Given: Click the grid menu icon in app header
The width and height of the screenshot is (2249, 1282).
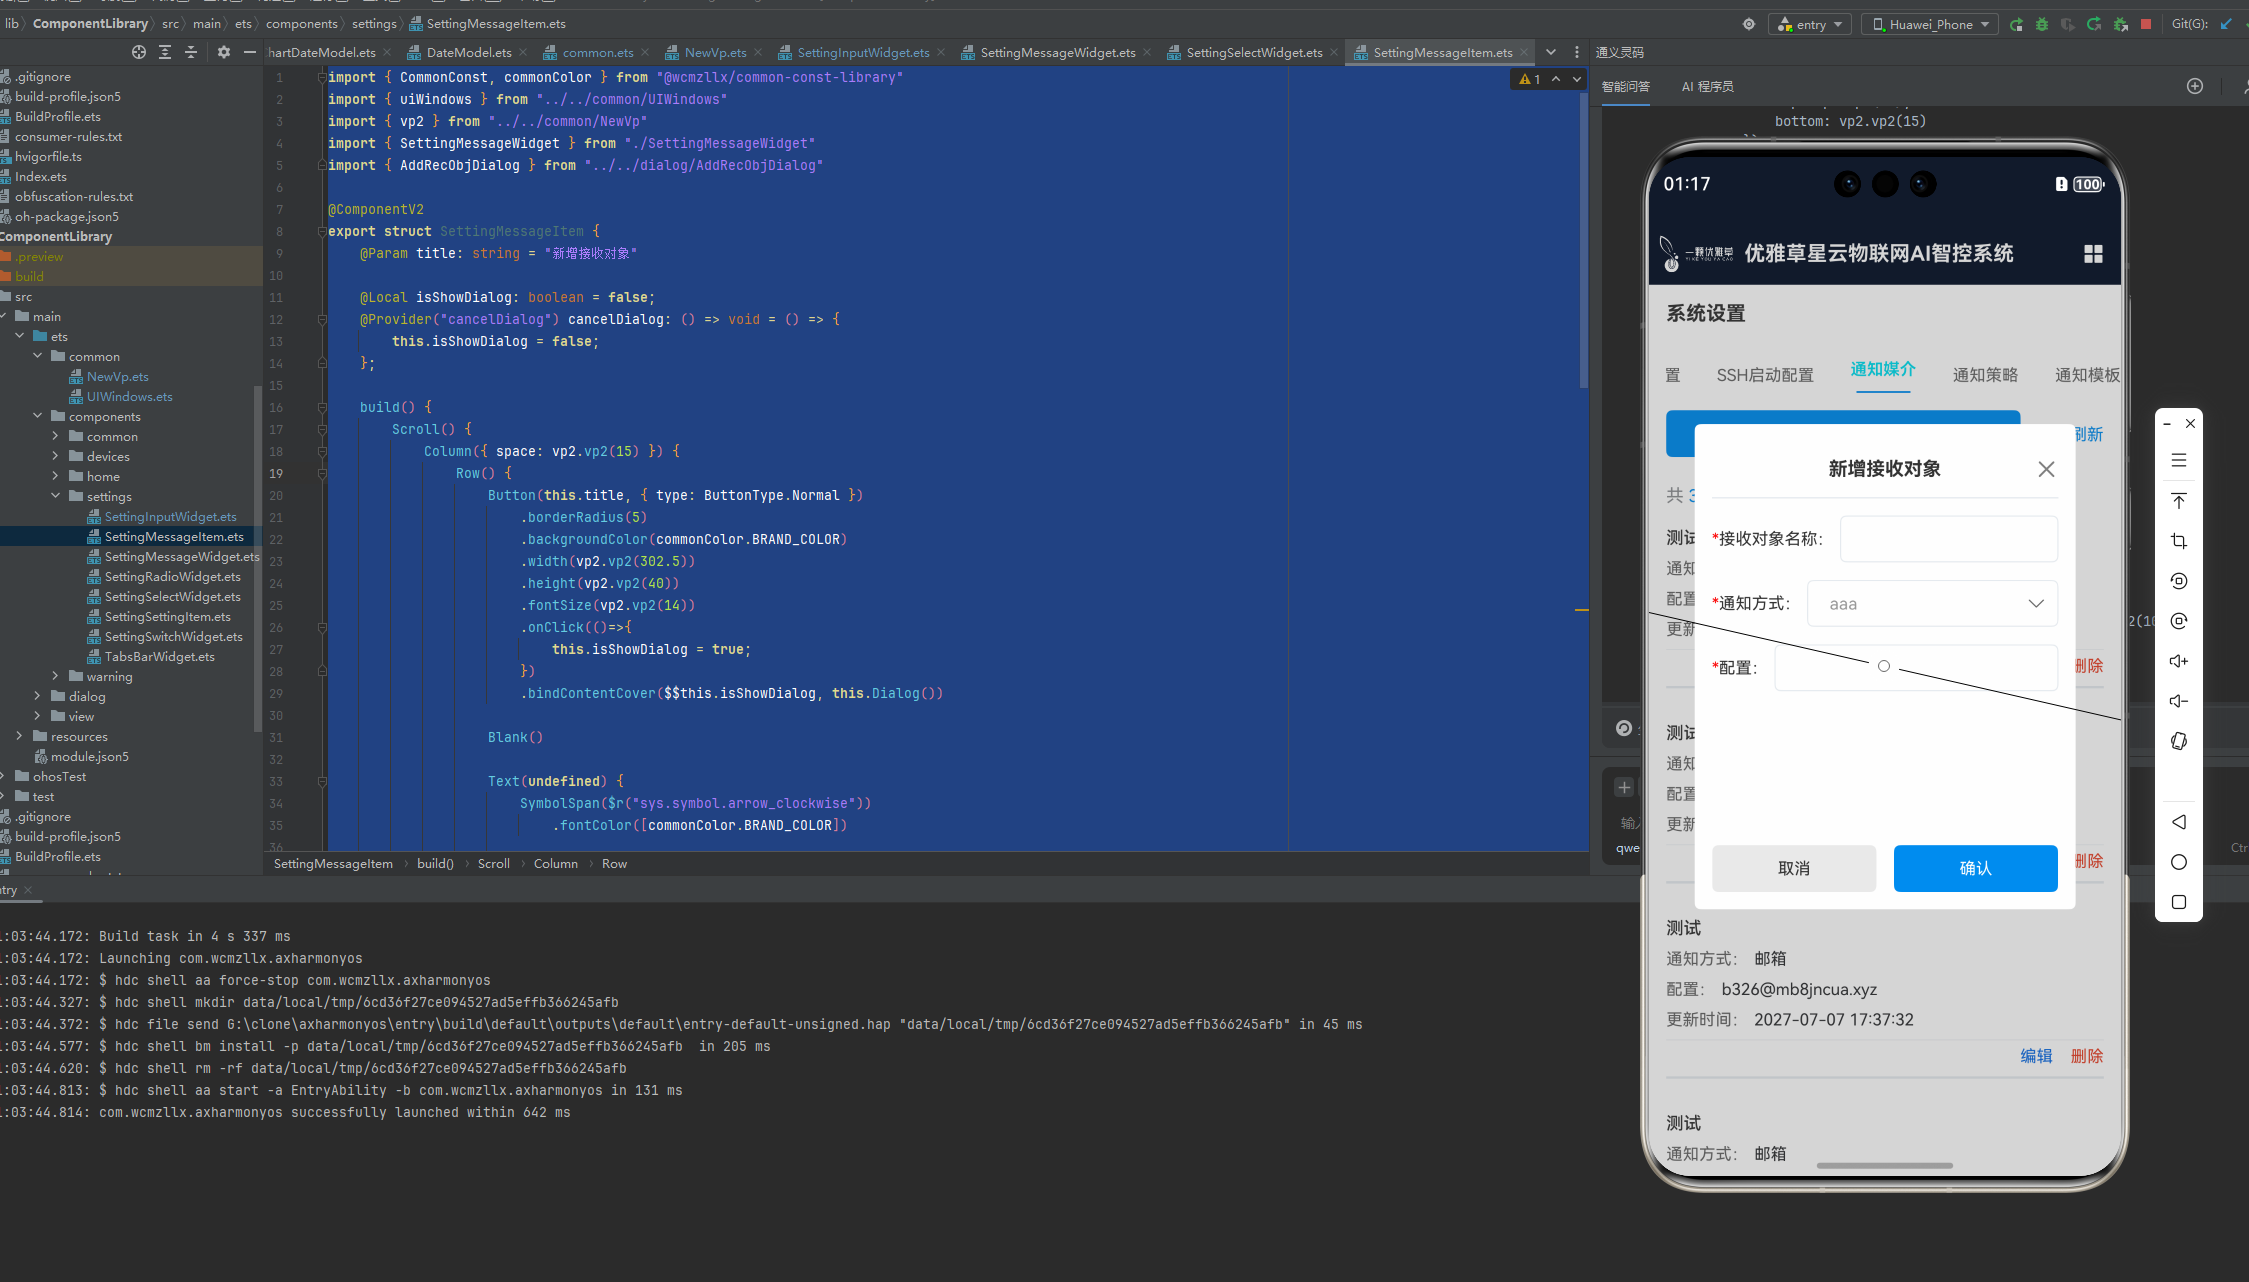Looking at the screenshot, I should 2093,254.
